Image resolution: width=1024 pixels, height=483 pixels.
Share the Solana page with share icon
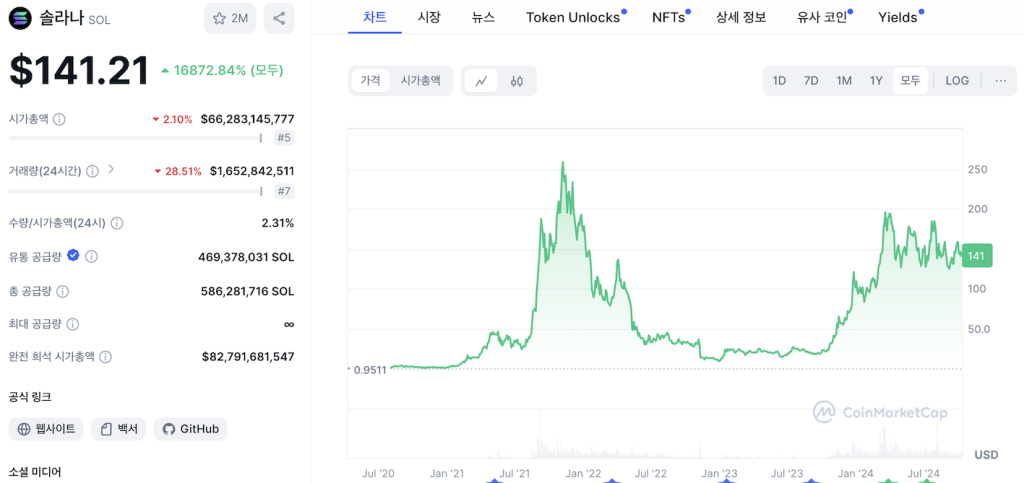pyautogui.click(x=279, y=18)
